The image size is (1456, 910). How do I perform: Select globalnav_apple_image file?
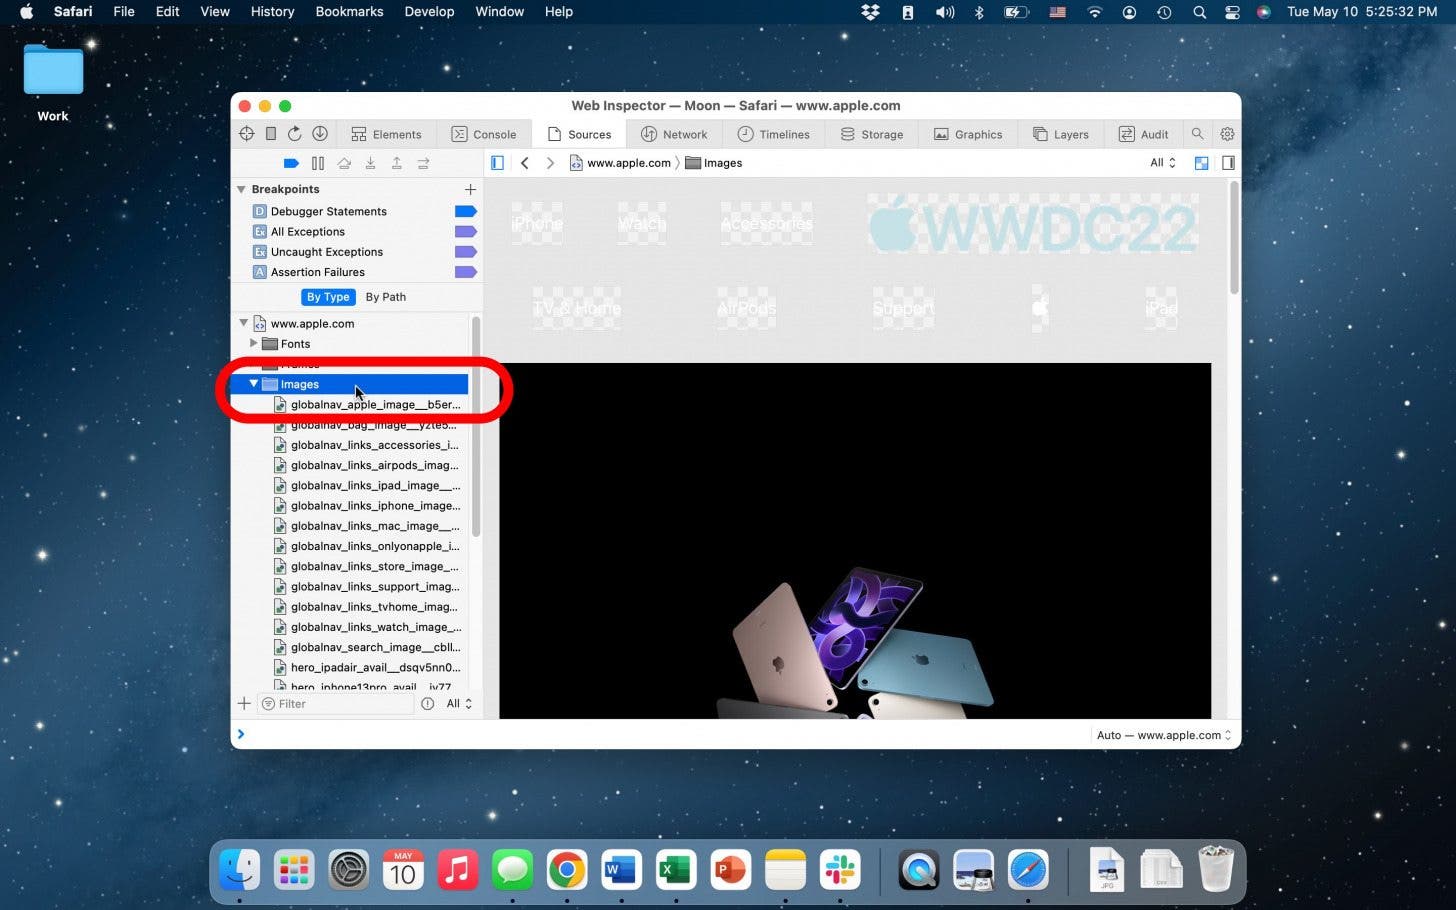pos(367,405)
